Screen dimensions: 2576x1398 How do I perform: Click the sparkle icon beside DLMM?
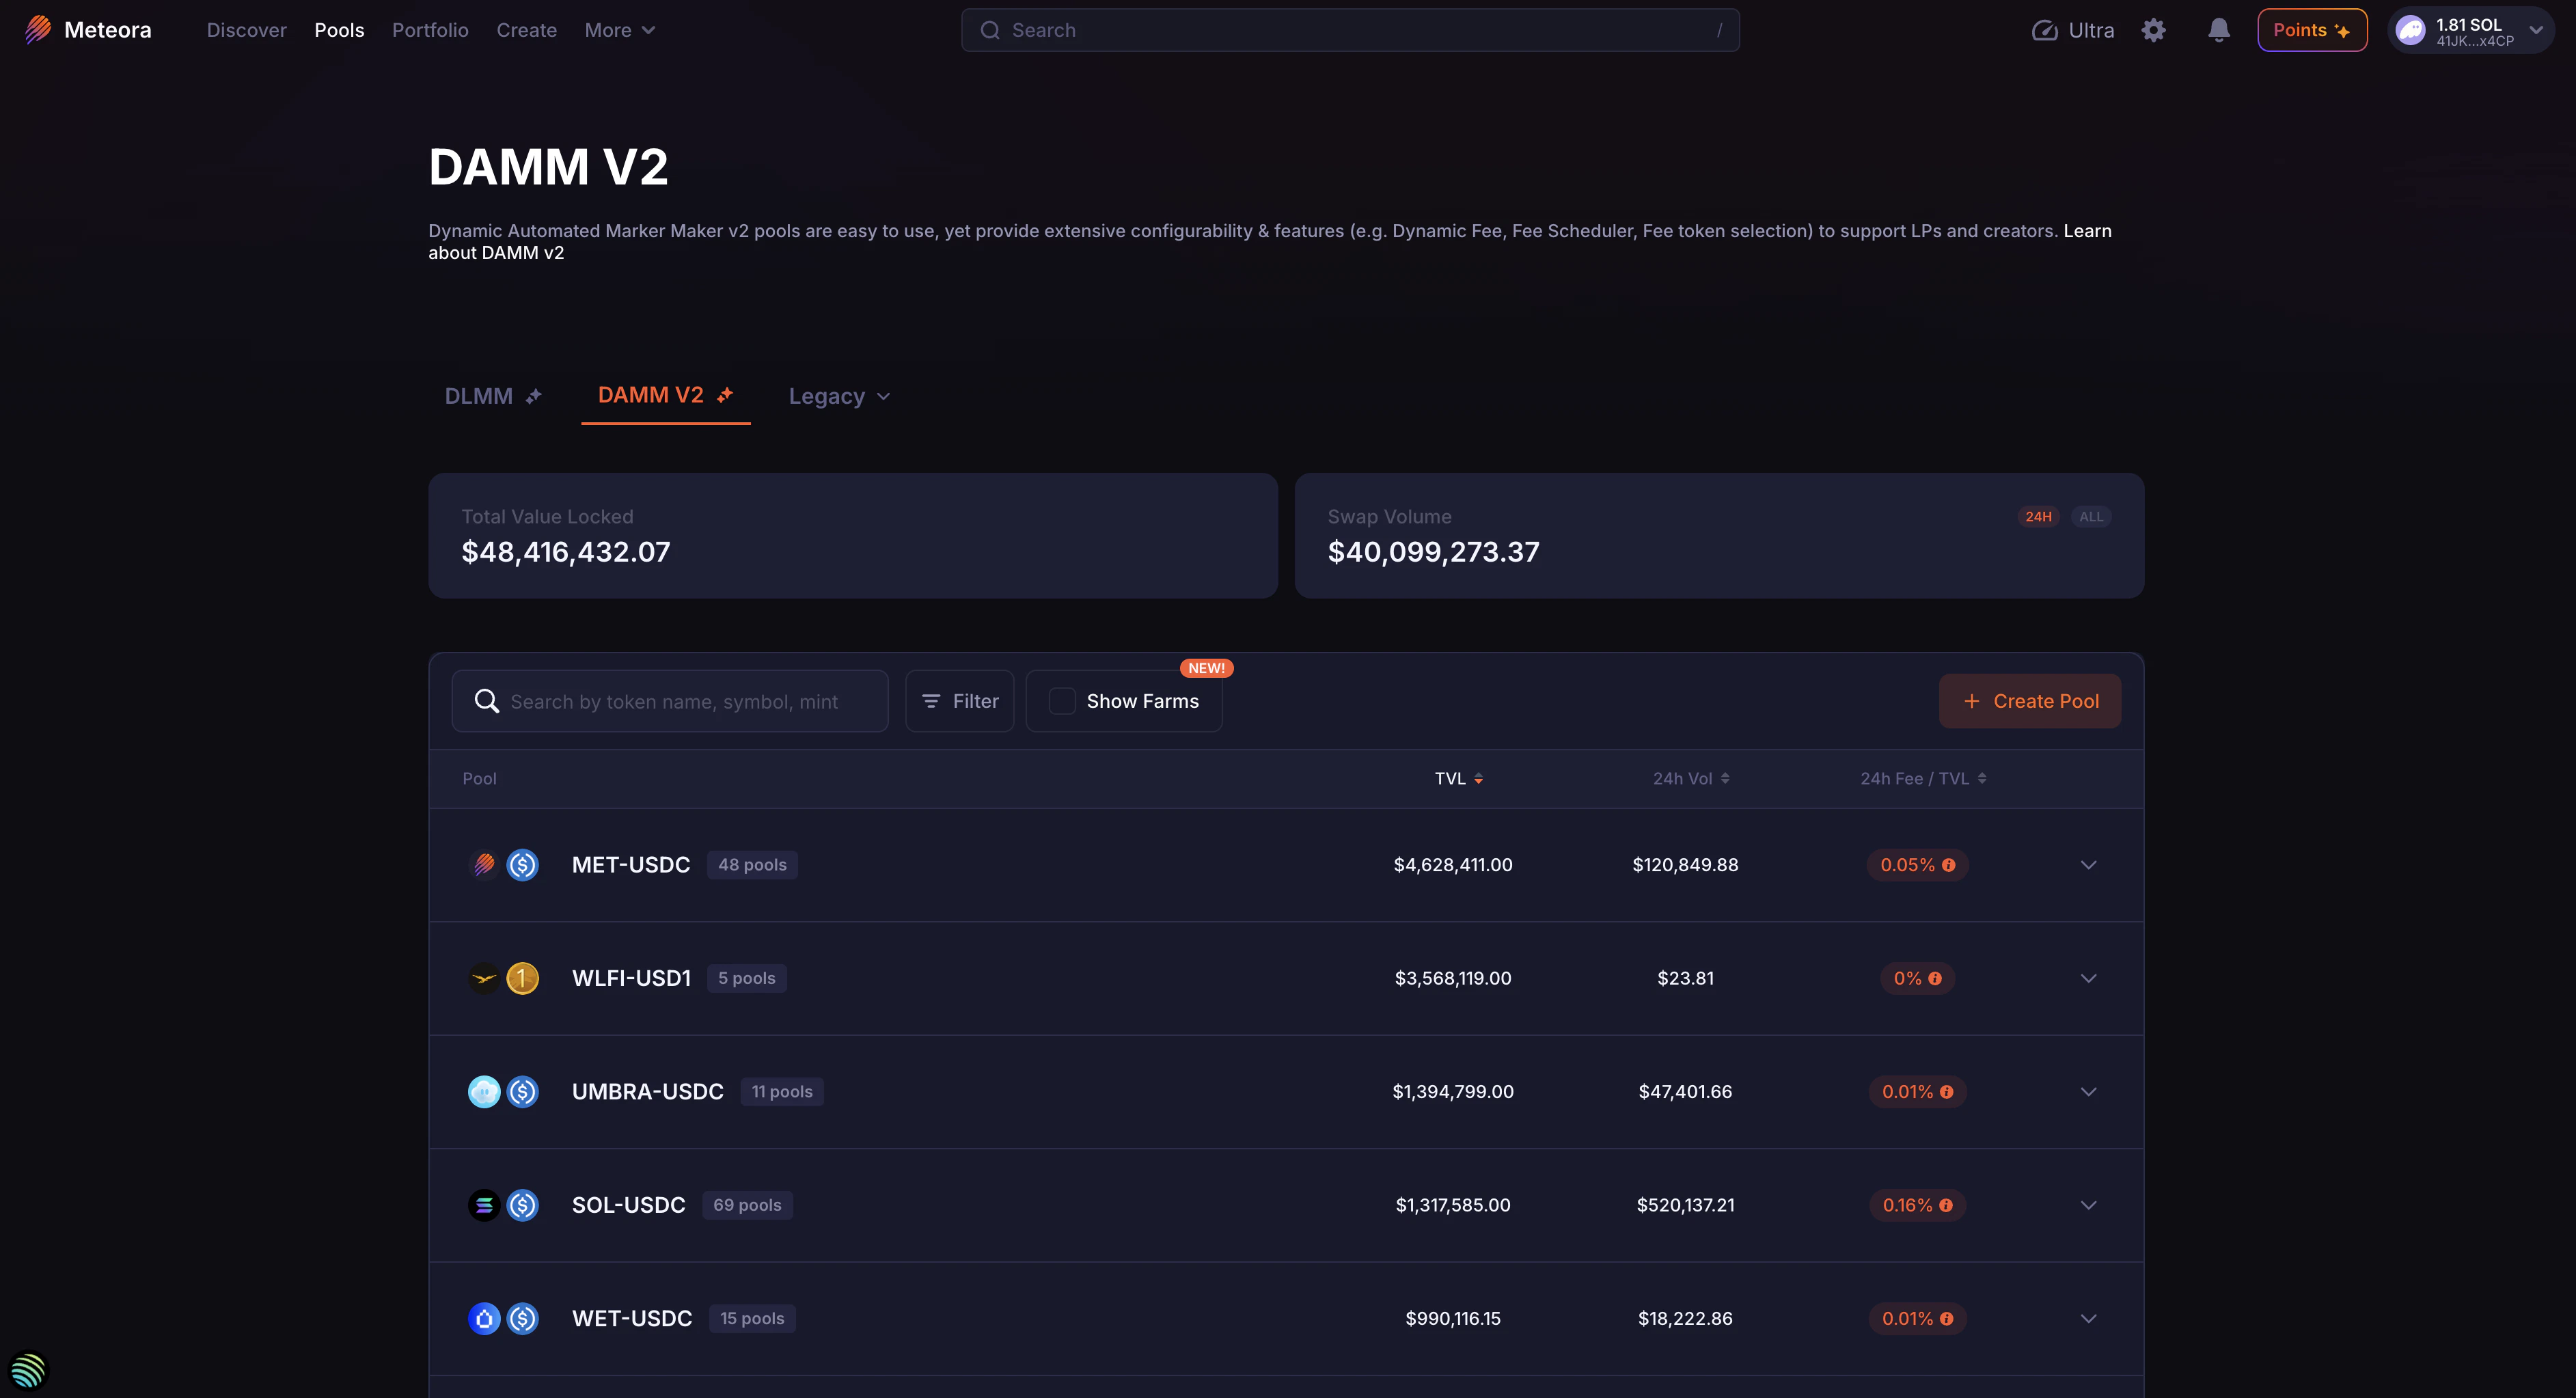[x=534, y=396]
